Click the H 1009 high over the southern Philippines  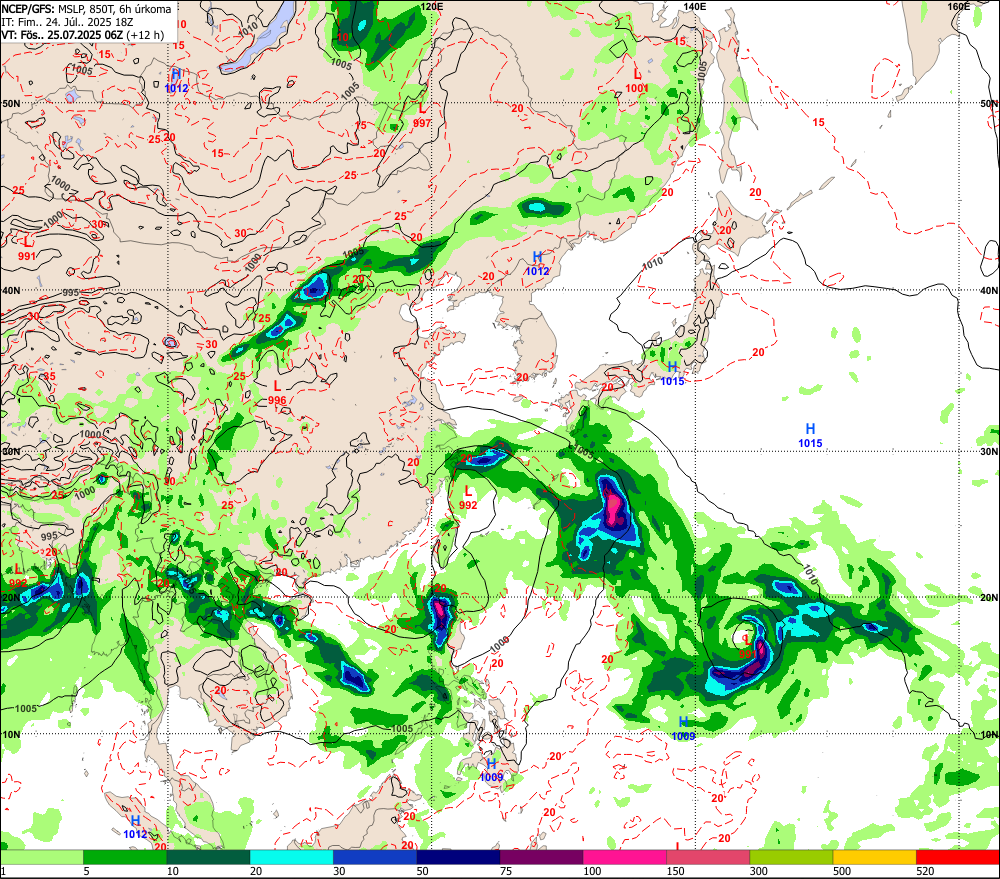point(492,770)
